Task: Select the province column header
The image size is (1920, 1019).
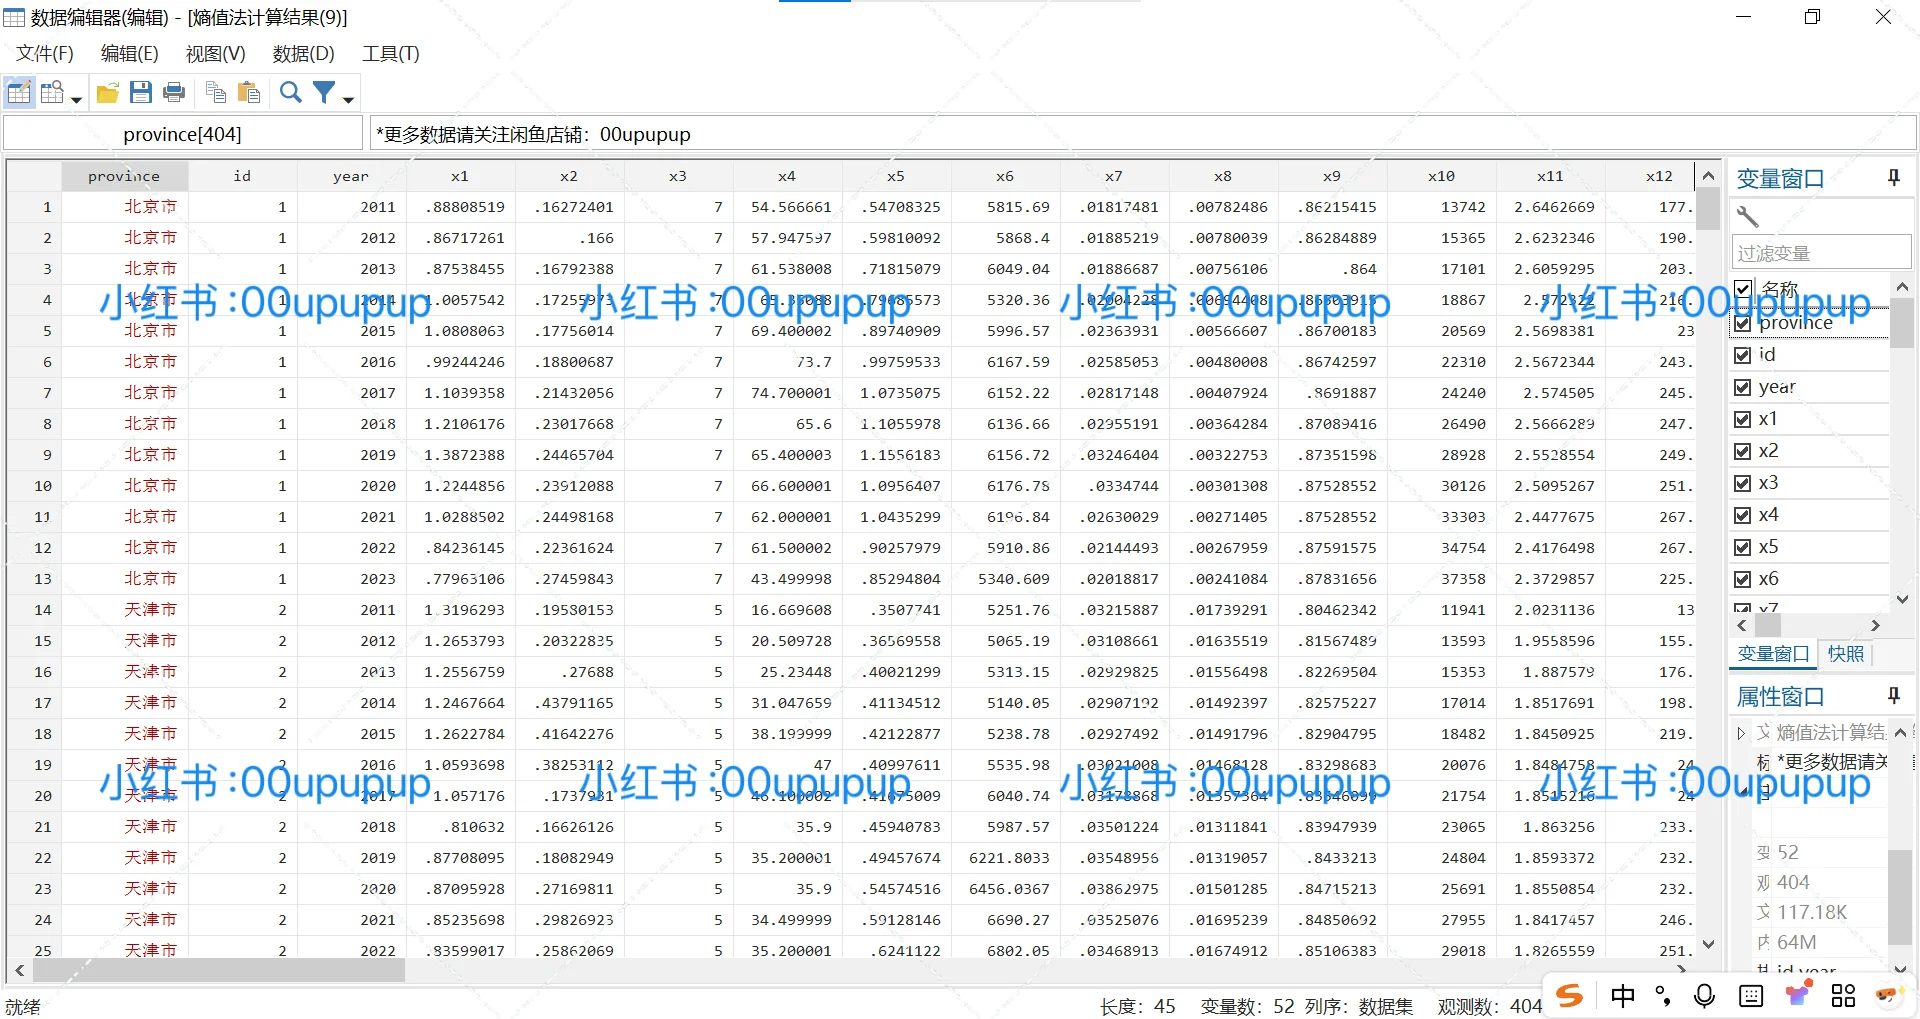Action: (124, 176)
